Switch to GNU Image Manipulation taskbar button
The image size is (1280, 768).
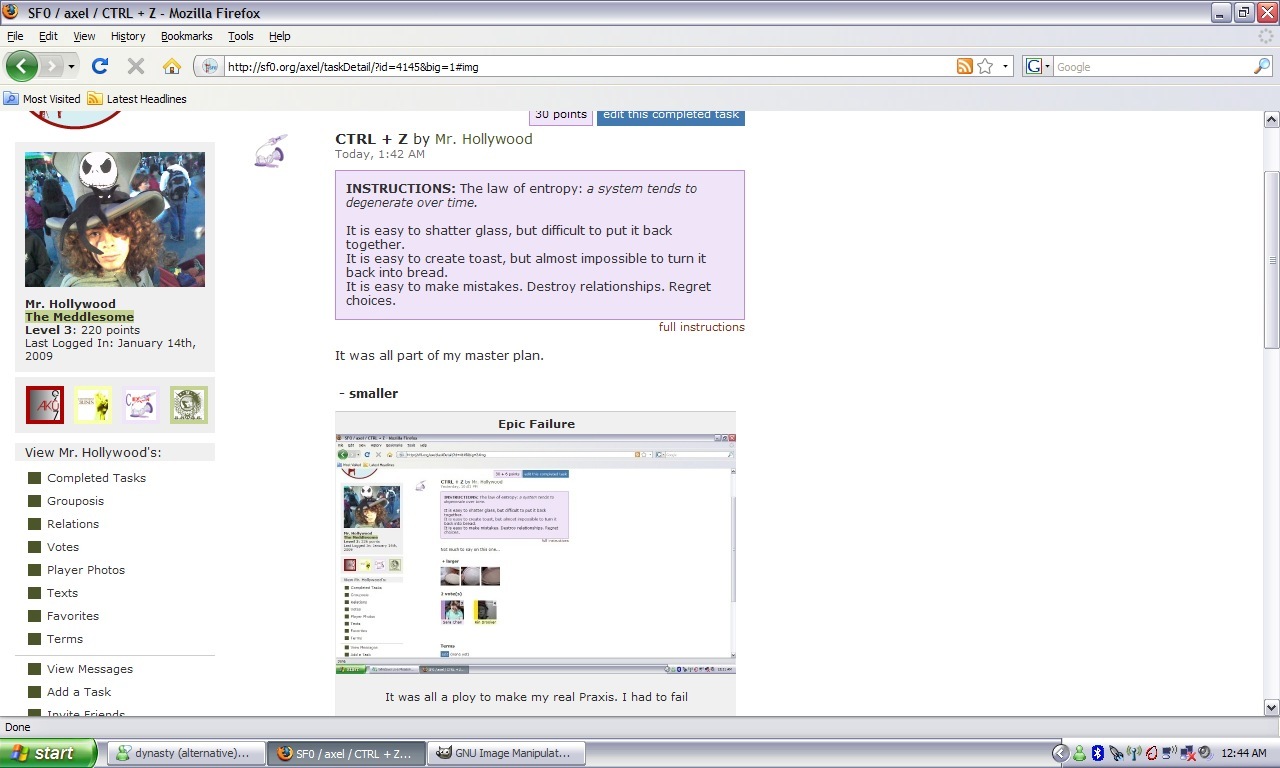click(x=501, y=753)
